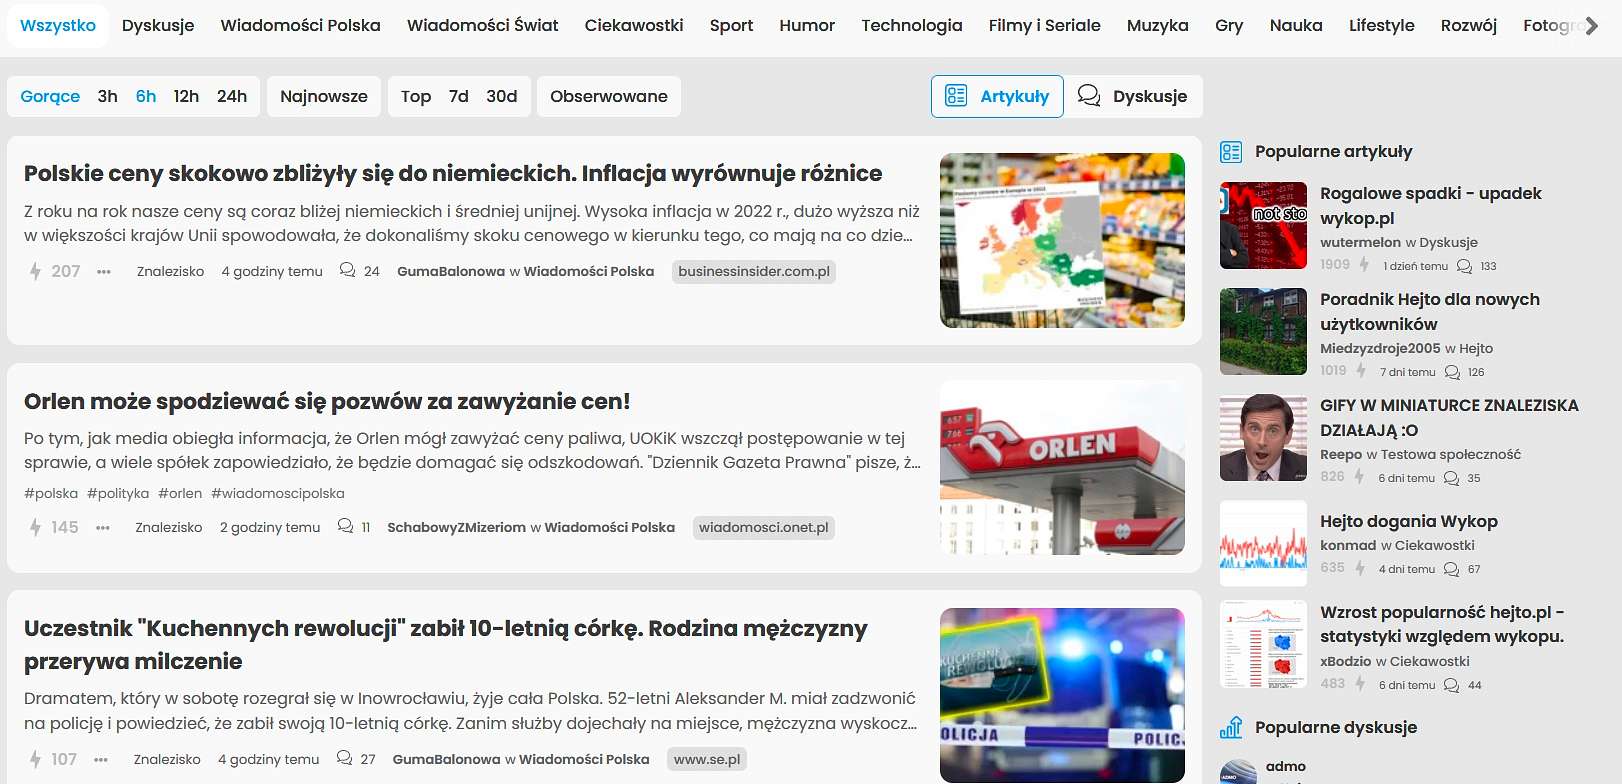Open the three-dots menu for the Polish prices article
The width and height of the screenshot is (1622, 784).
point(104,271)
